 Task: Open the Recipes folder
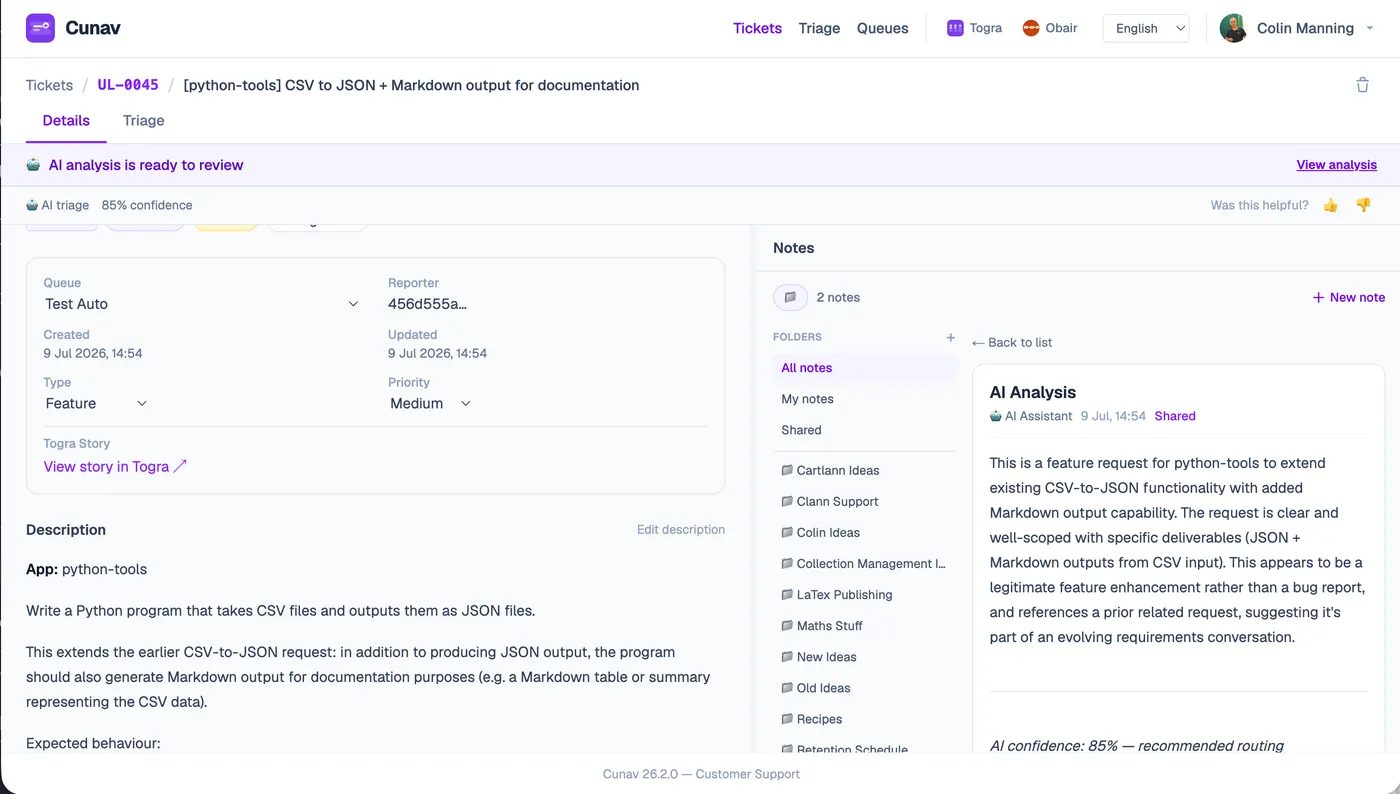pyautogui.click(x=819, y=719)
